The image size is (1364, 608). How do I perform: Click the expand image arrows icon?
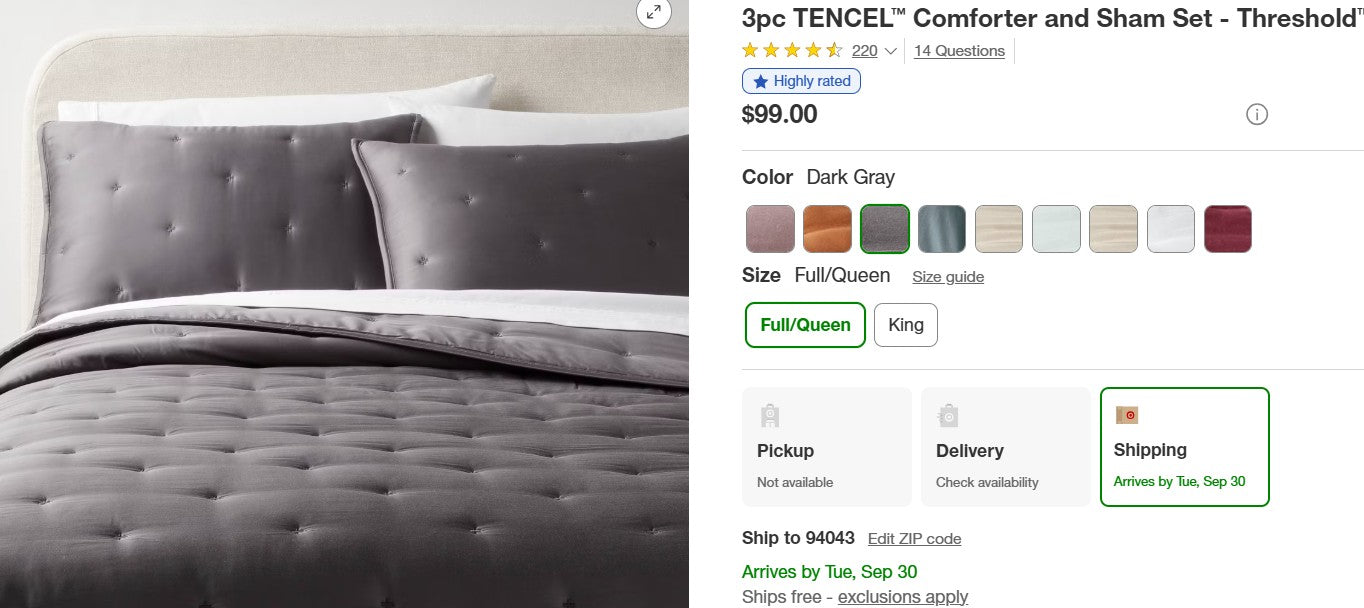(x=654, y=14)
